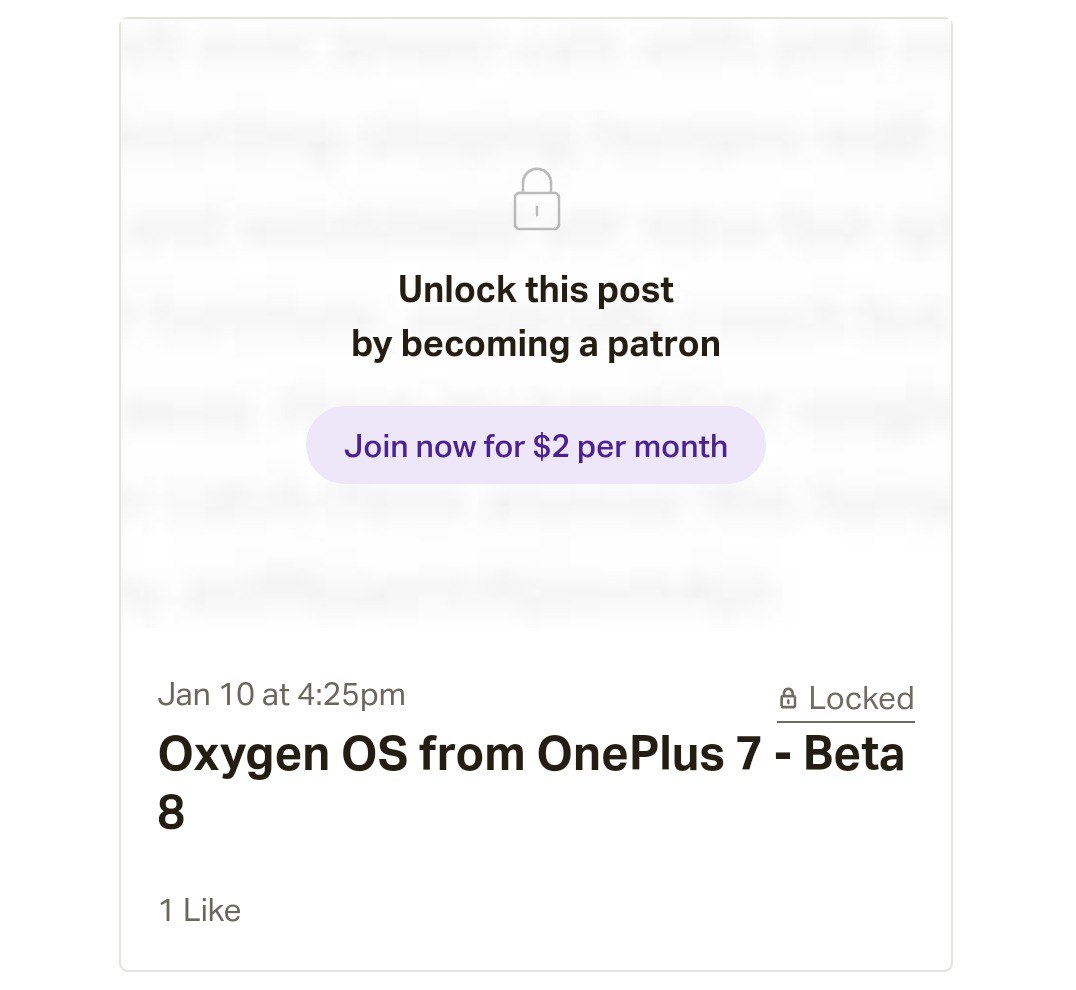This screenshot has width=1076, height=990.
Task: Click the Unlock this post heading
Action: click(x=536, y=290)
